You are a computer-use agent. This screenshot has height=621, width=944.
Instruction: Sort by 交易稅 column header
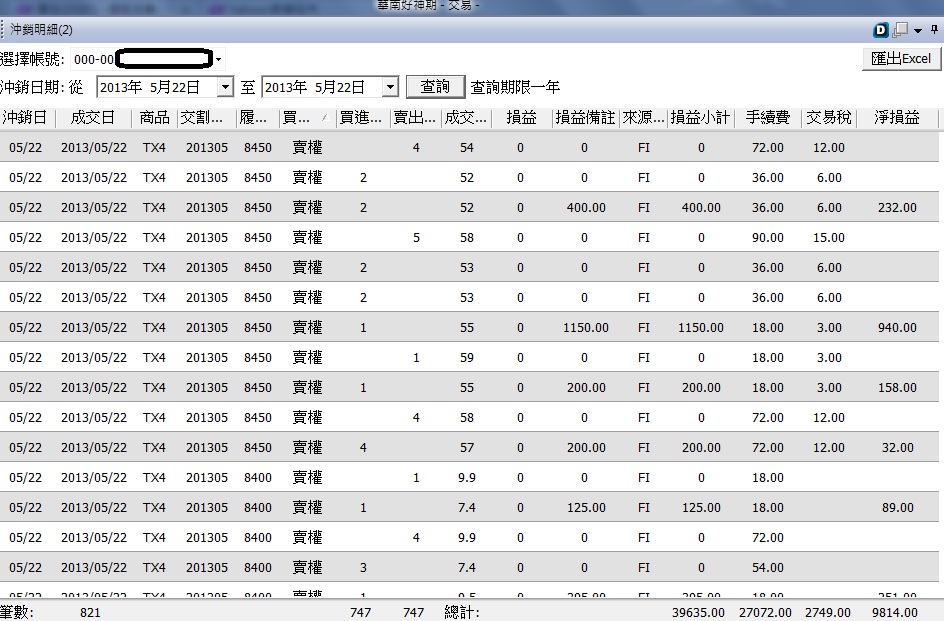(x=829, y=117)
